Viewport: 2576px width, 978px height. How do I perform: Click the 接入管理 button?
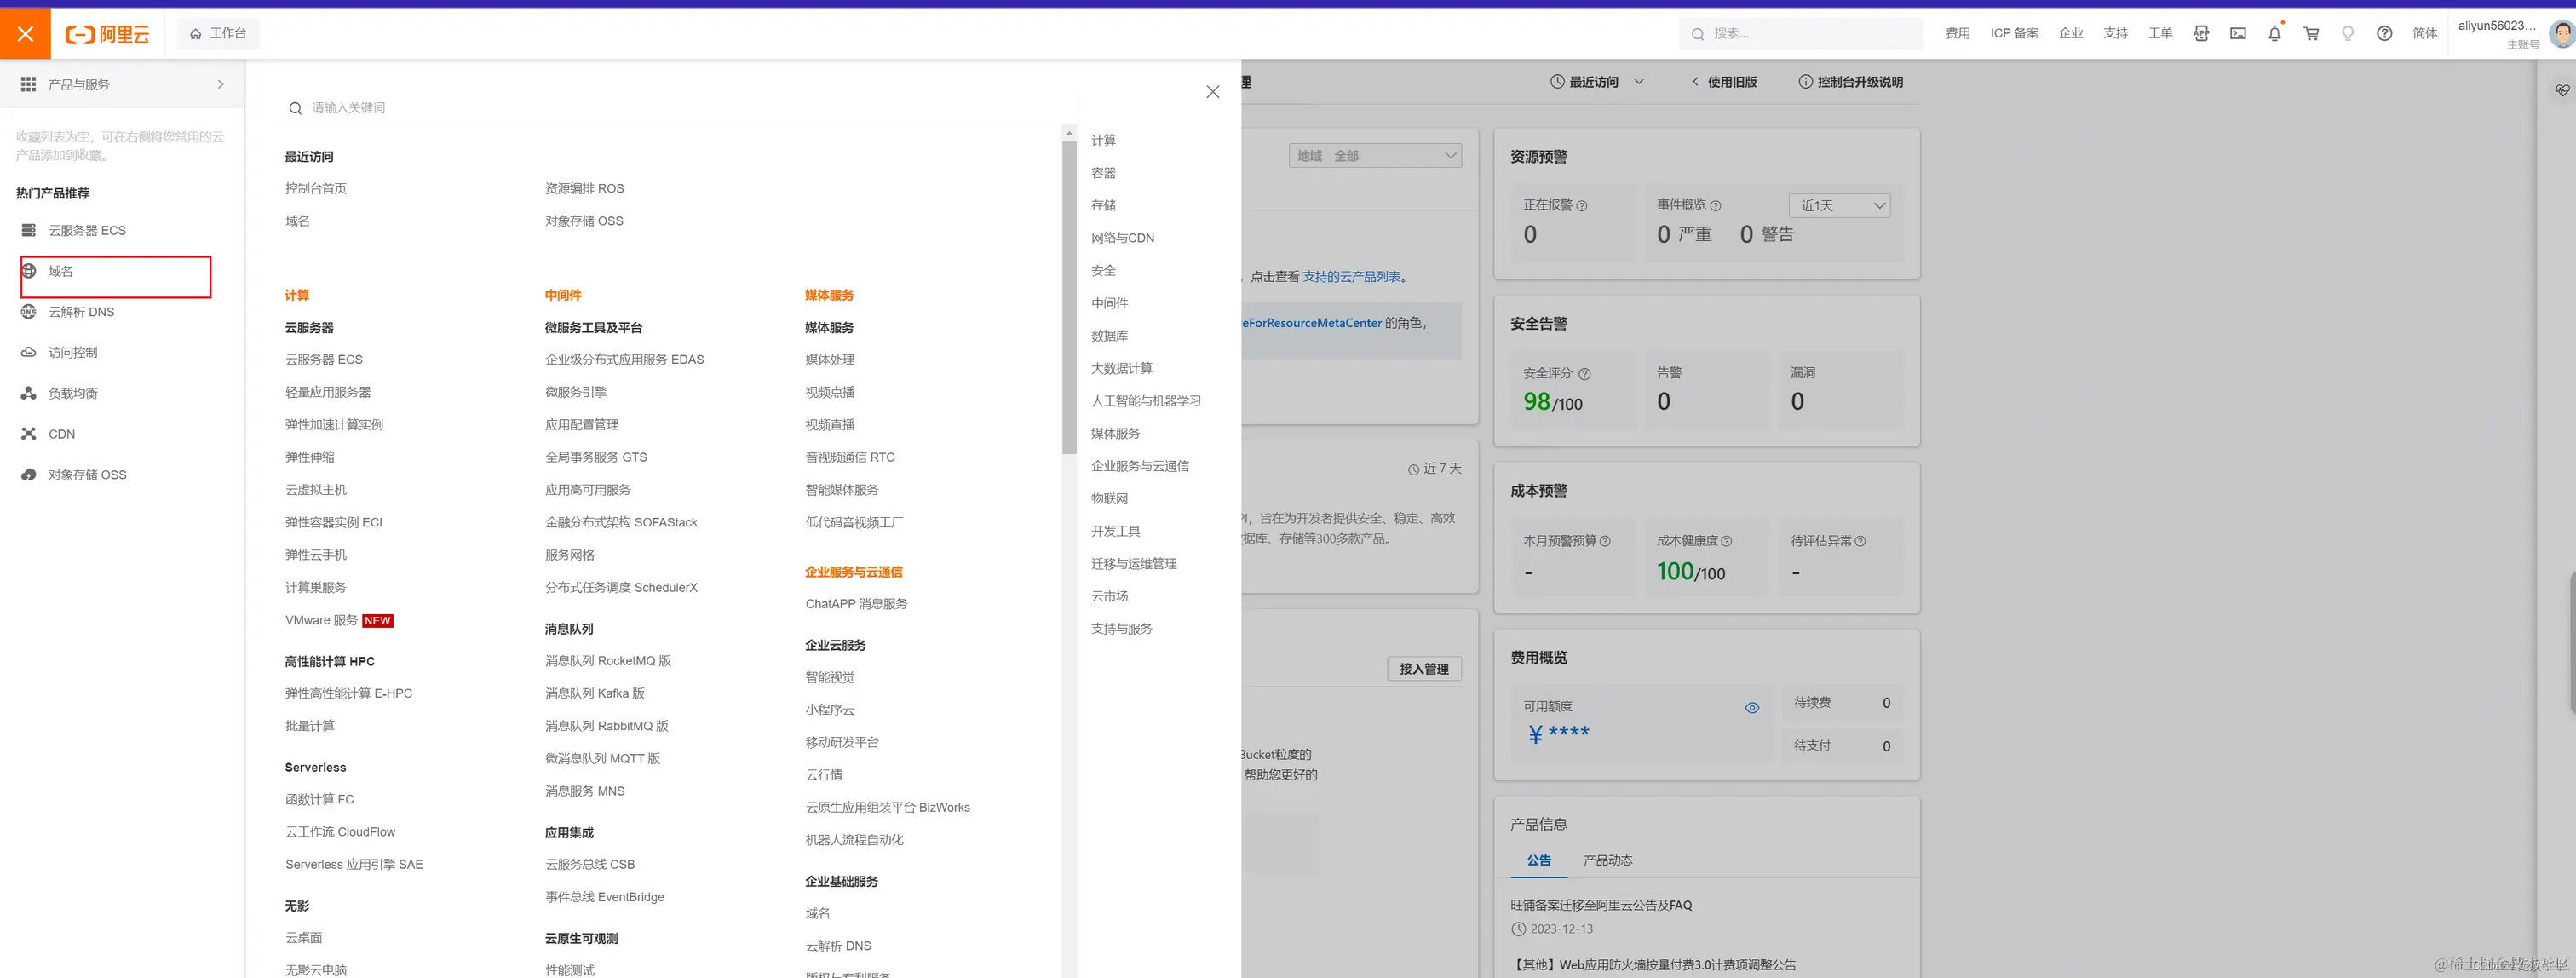[x=1423, y=669]
